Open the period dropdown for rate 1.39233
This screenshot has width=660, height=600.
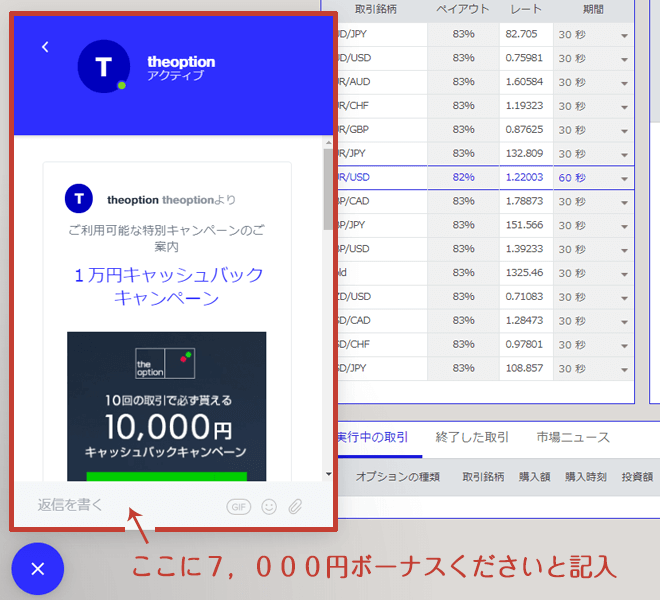(x=593, y=249)
